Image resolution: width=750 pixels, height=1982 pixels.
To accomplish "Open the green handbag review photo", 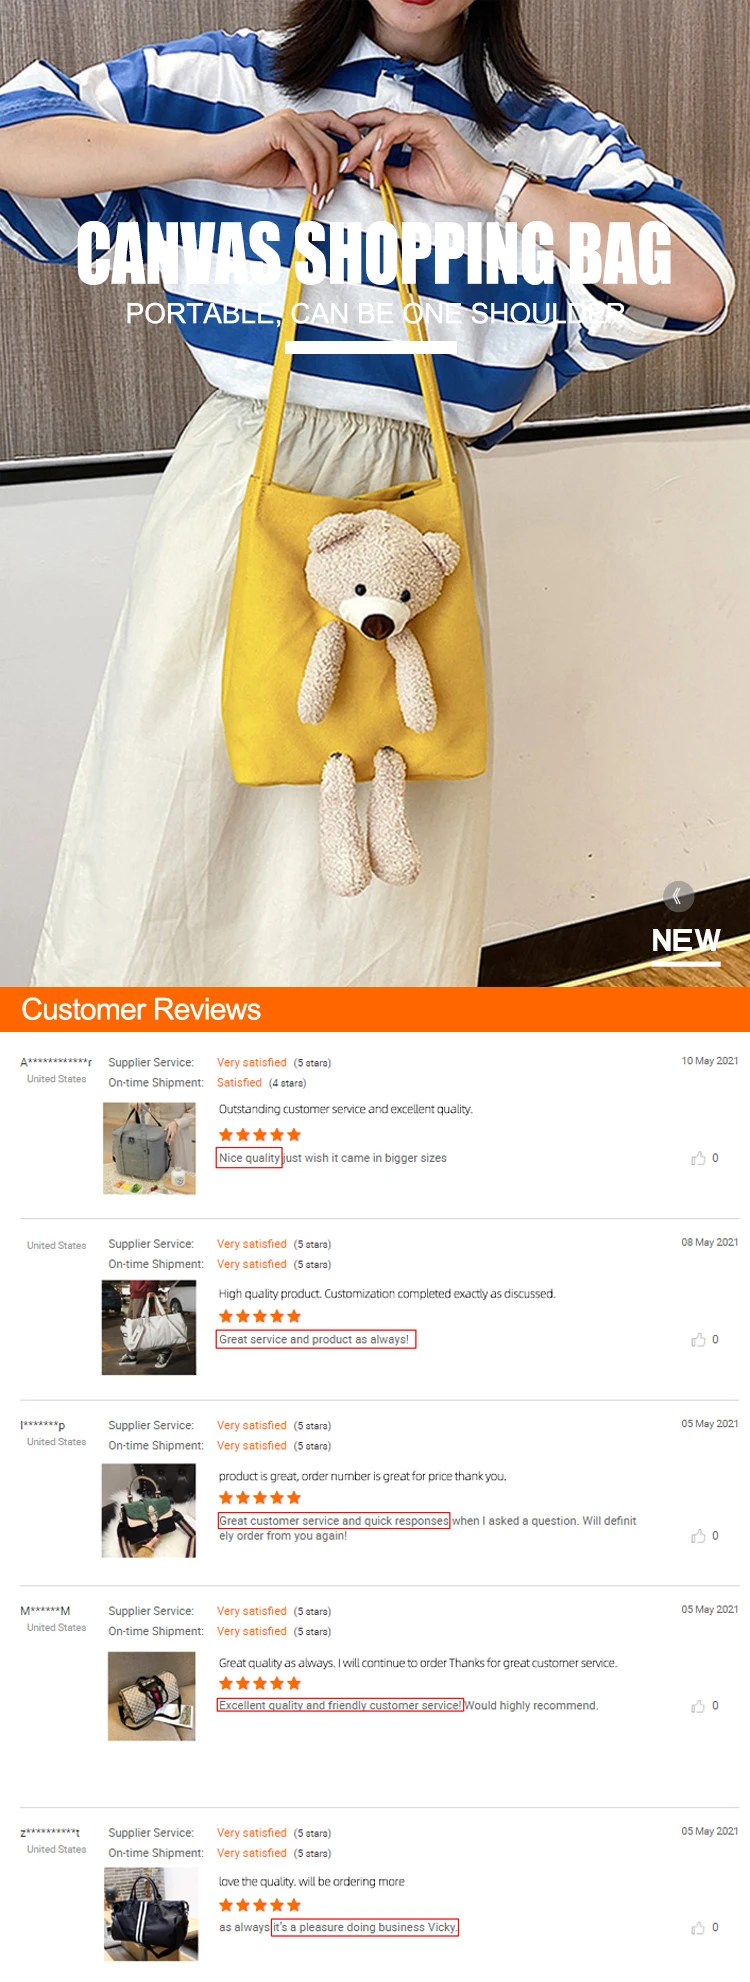I will coord(149,1510).
